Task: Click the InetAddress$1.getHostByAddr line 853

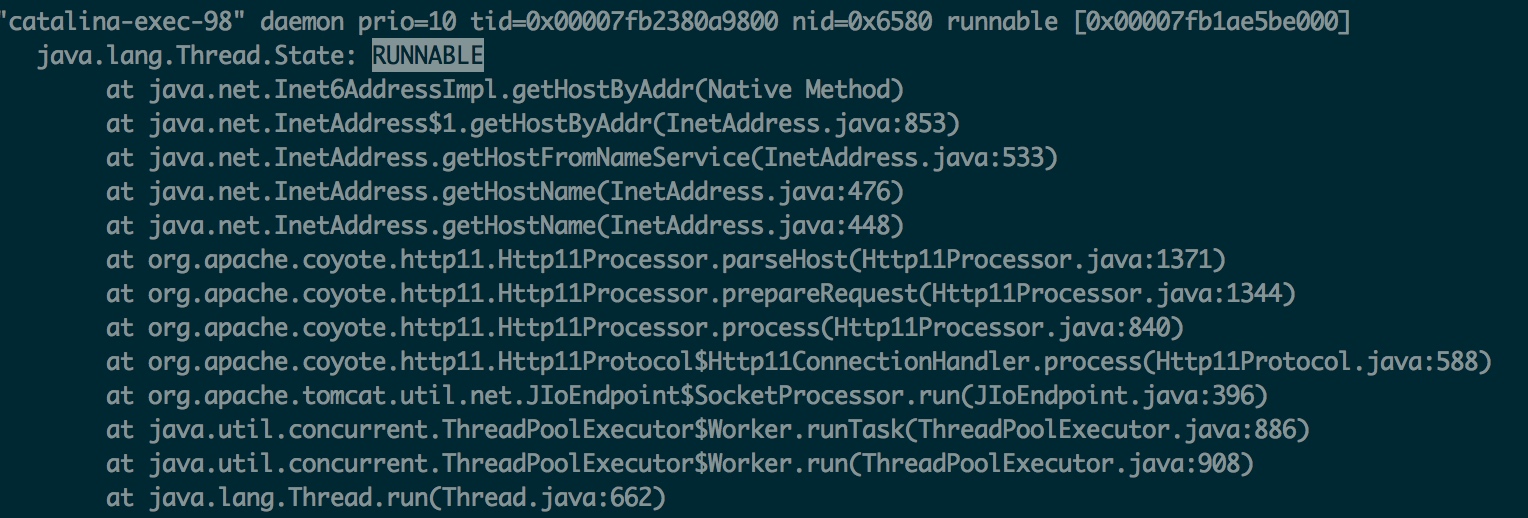Action: coord(533,125)
